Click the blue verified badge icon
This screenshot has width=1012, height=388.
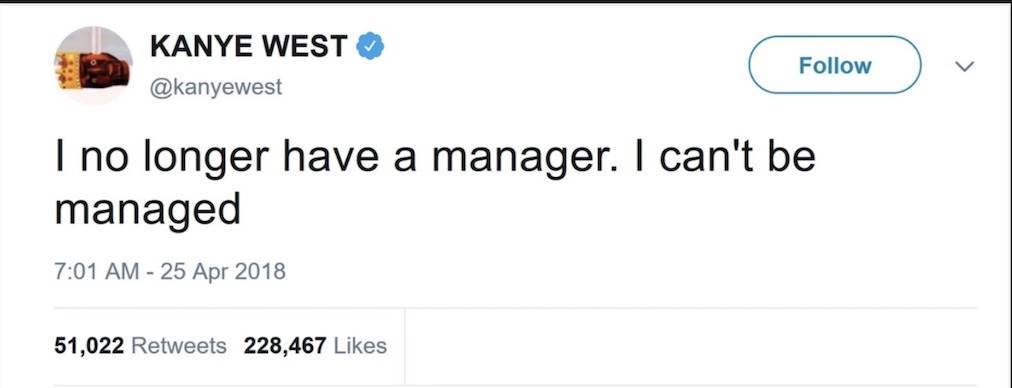pyautogui.click(x=371, y=46)
